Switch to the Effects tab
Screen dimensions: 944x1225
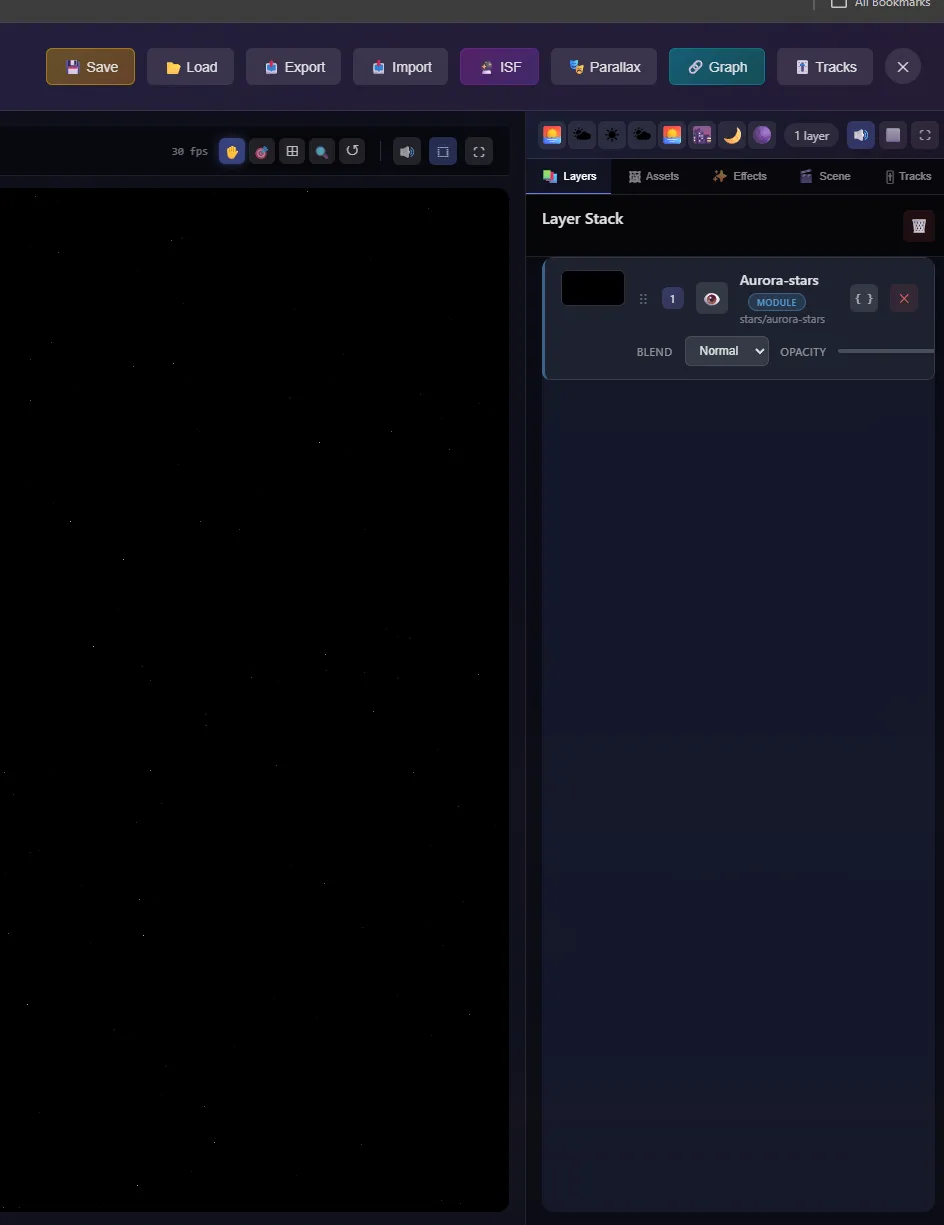(x=739, y=176)
